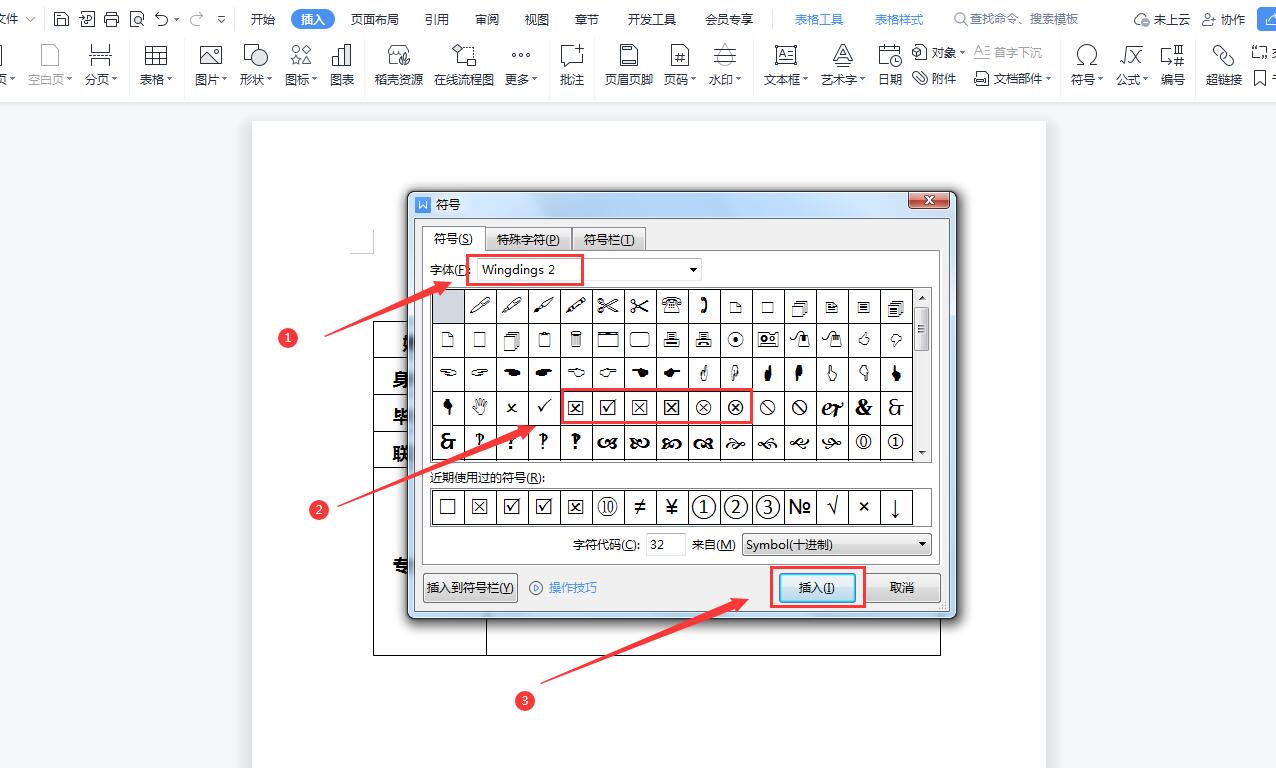Switch to the 开始 ribbon tab
1276x768 pixels.
point(263,20)
